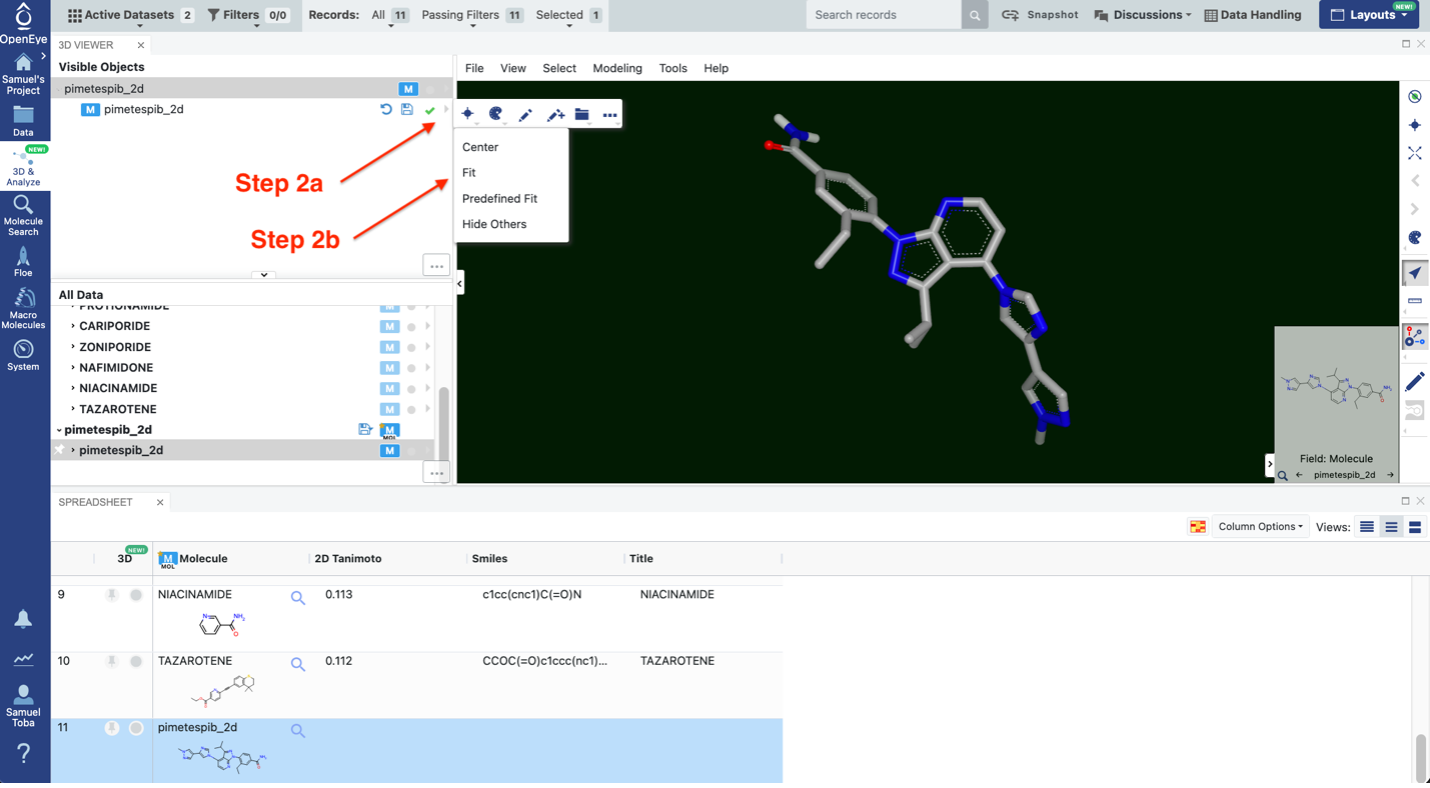Viewport: 1430px width, 788px height.
Task: Open the notifications bell icon
Action: 23,619
